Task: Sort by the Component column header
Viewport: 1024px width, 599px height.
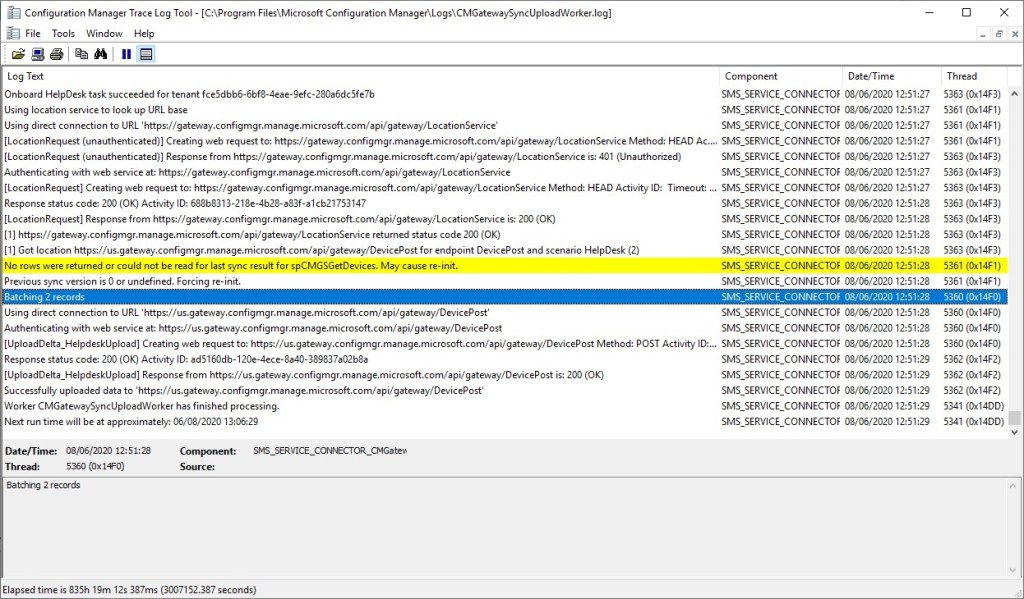Action: tap(780, 76)
